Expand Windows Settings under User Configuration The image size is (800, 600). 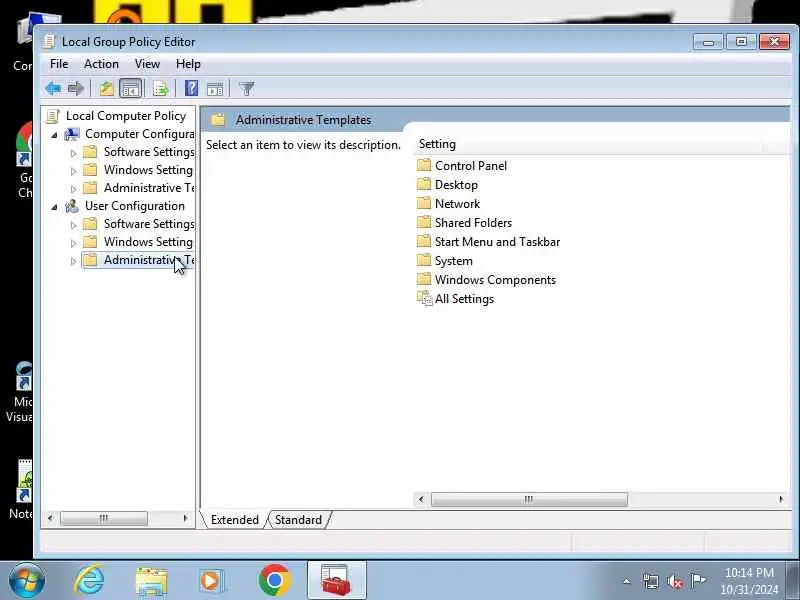[x=73, y=243]
